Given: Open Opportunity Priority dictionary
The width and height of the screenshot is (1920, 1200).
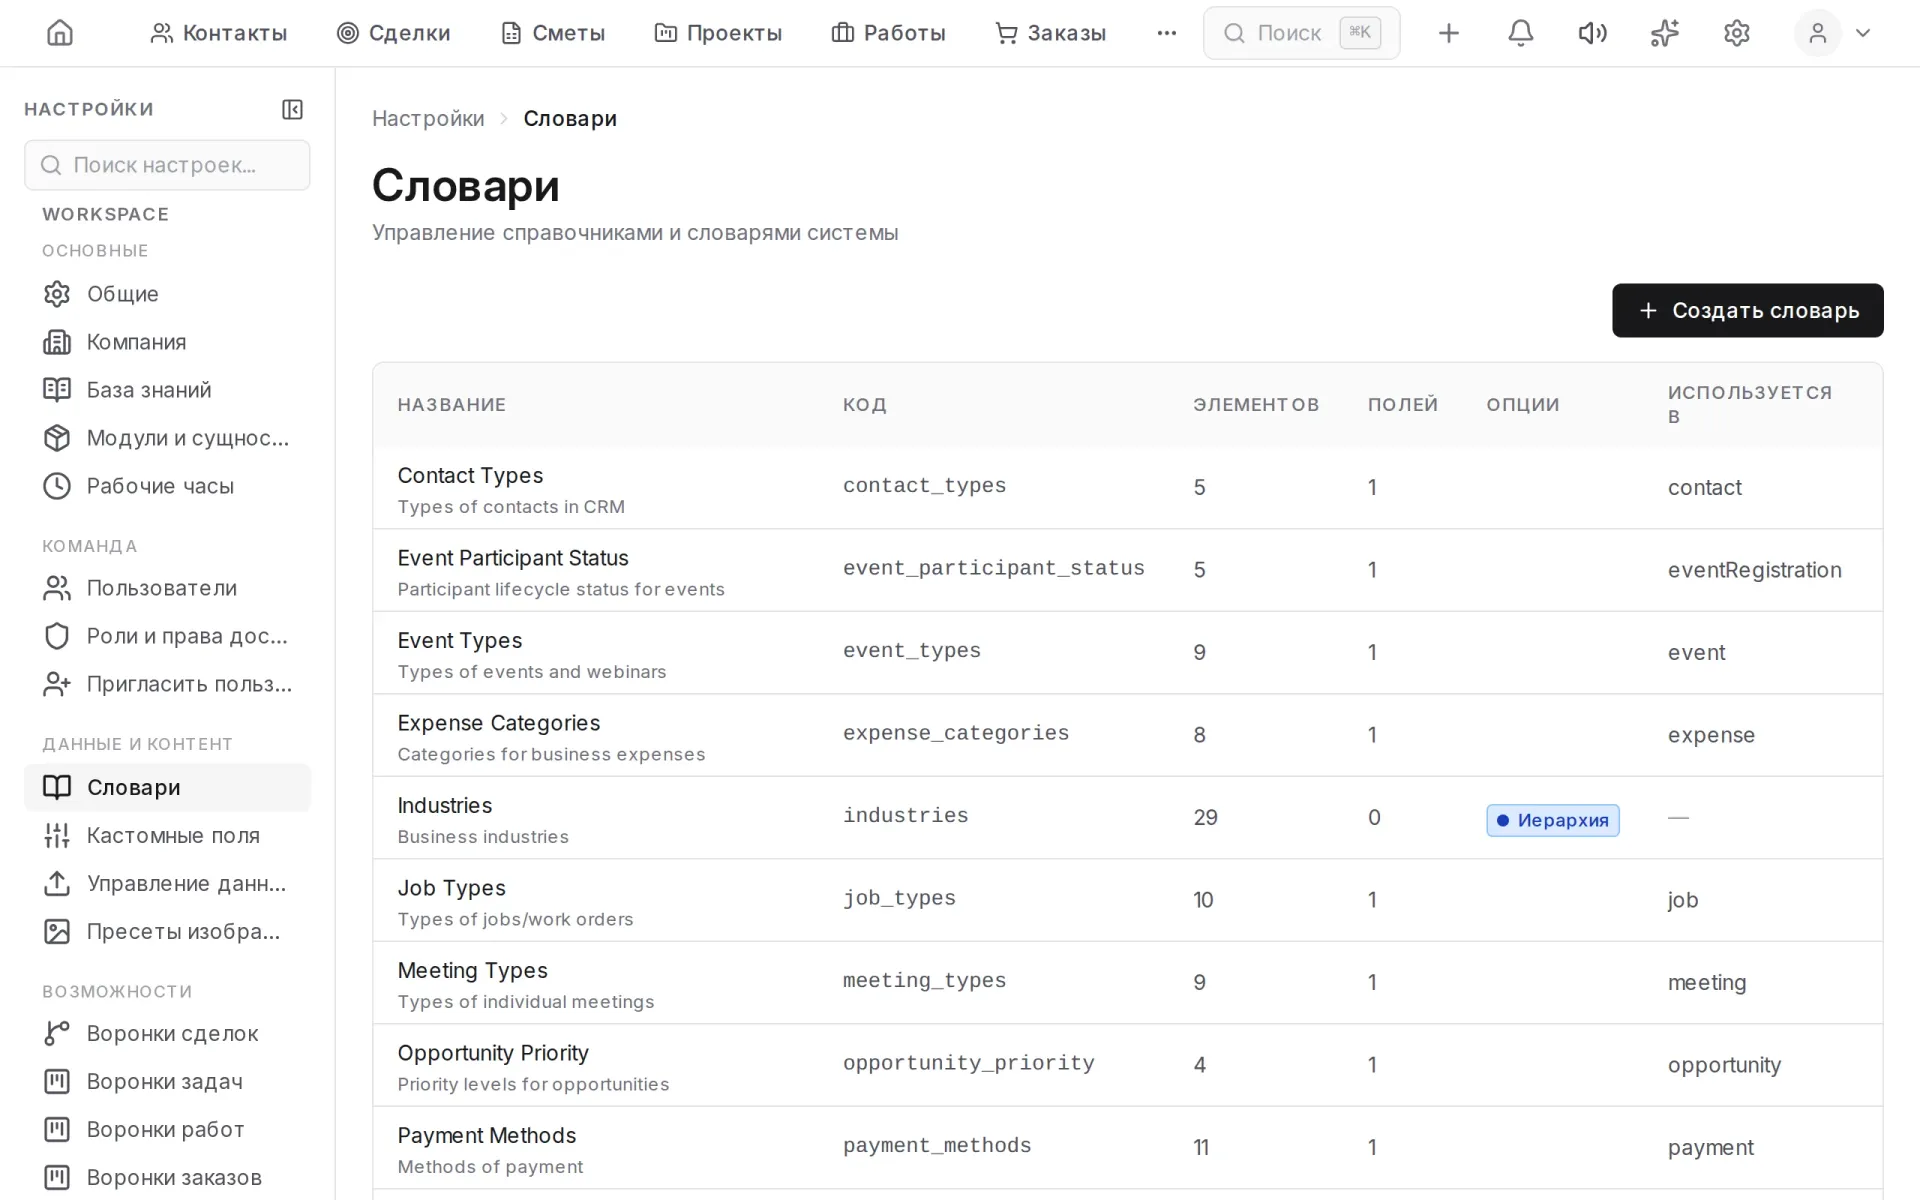Looking at the screenshot, I should coord(1128,1065).
